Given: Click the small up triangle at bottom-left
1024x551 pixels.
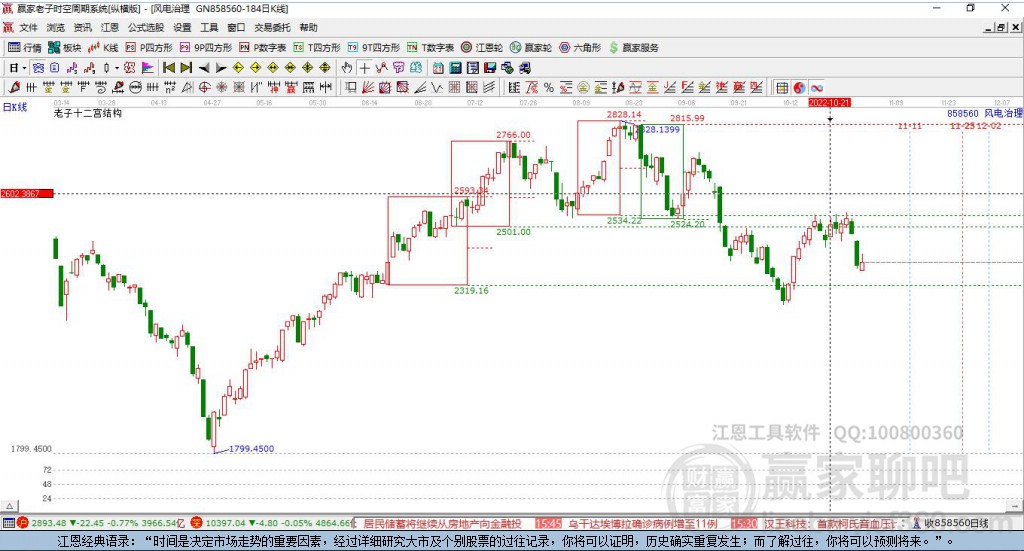Looking at the screenshot, I should [x=10, y=506].
